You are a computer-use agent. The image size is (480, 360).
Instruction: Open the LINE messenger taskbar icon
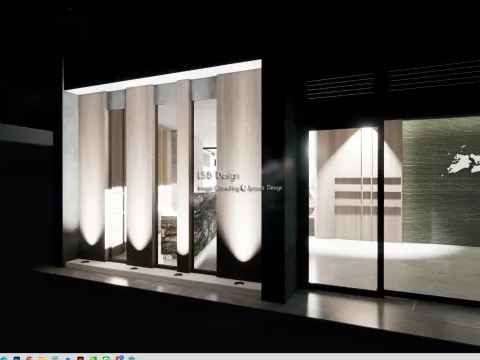click(x=106, y=358)
